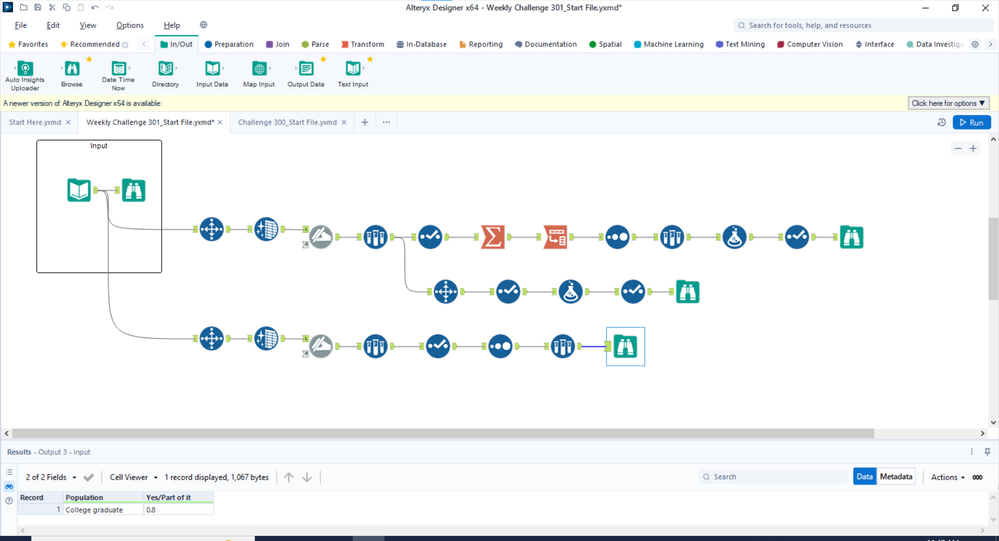
Task: Select the flask Formula tool on middle branch
Action: (570, 292)
